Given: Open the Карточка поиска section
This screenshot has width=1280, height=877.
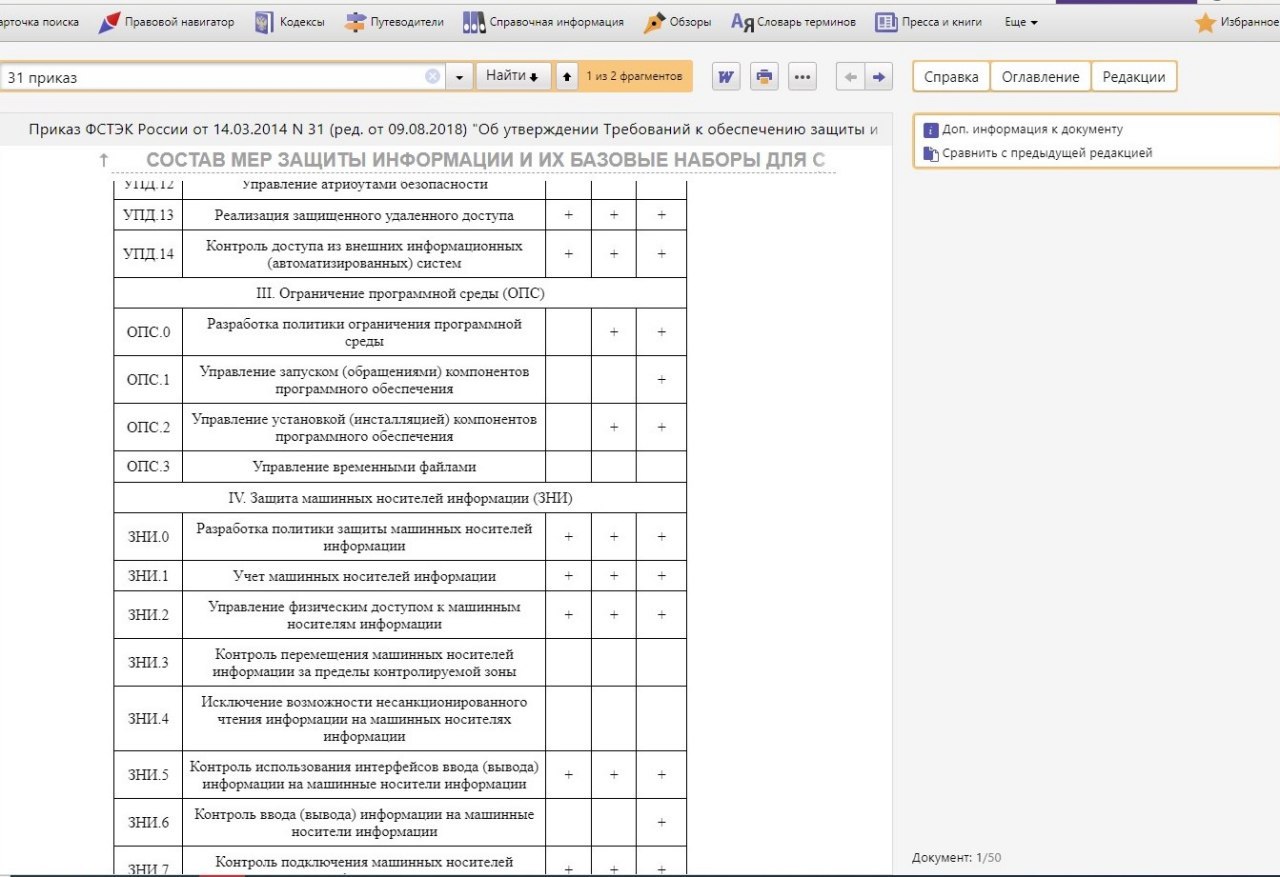Looking at the screenshot, I should (40, 22).
